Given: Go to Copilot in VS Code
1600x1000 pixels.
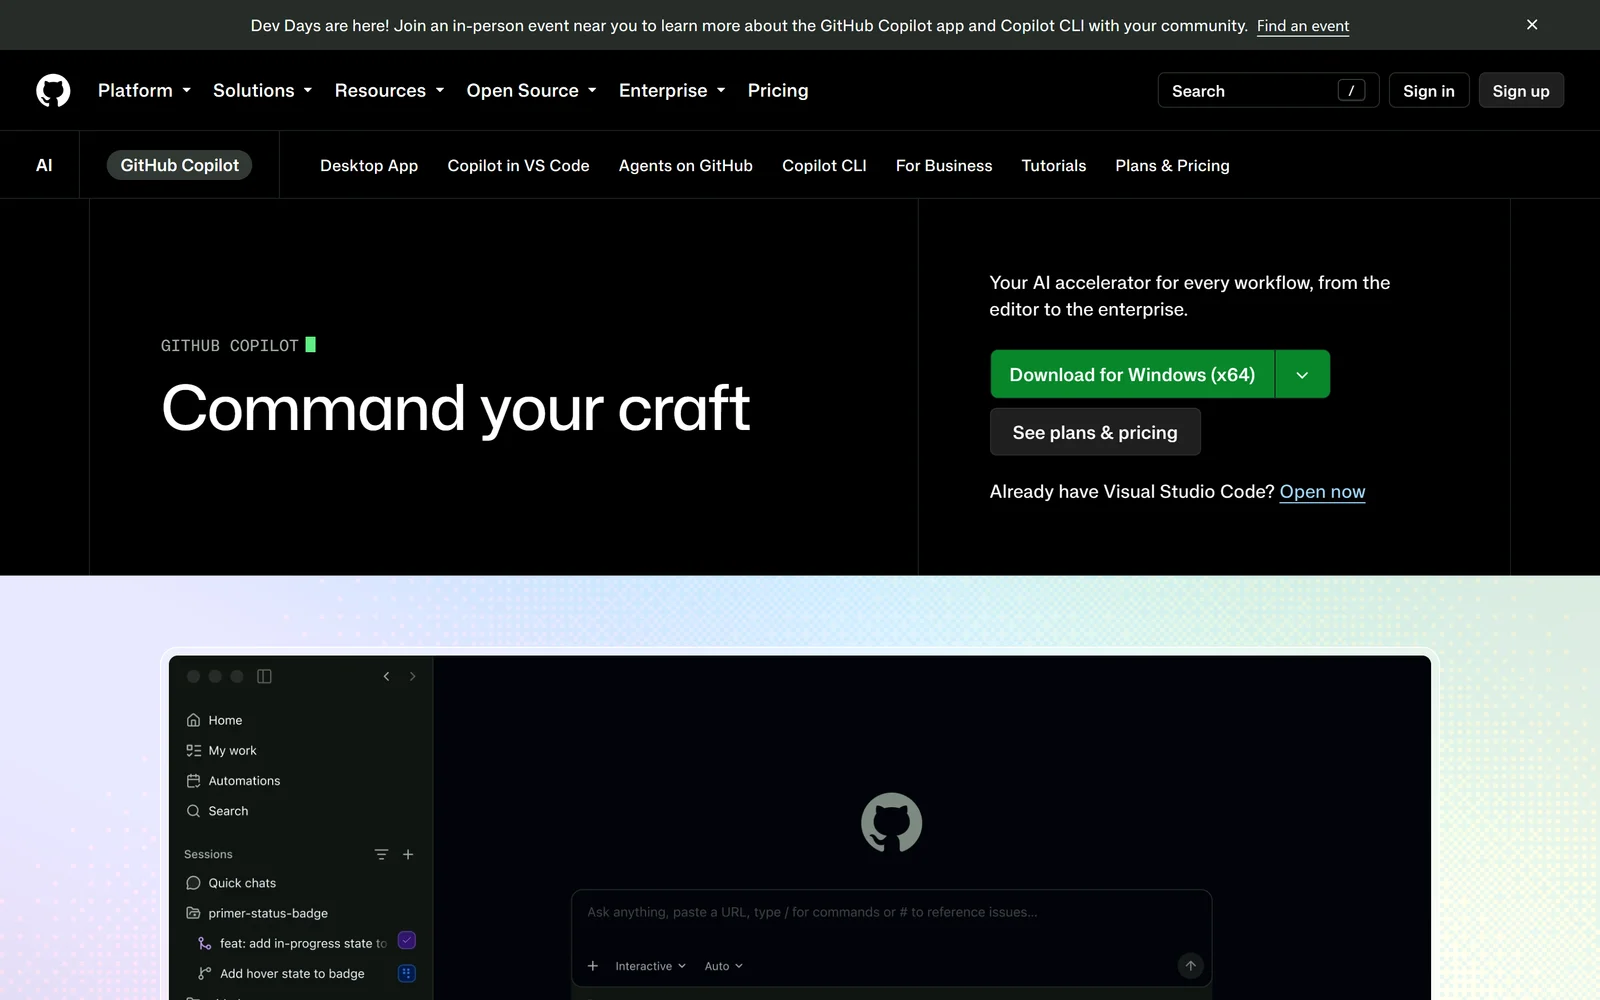Looking at the screenshot, I should point(518,165).
